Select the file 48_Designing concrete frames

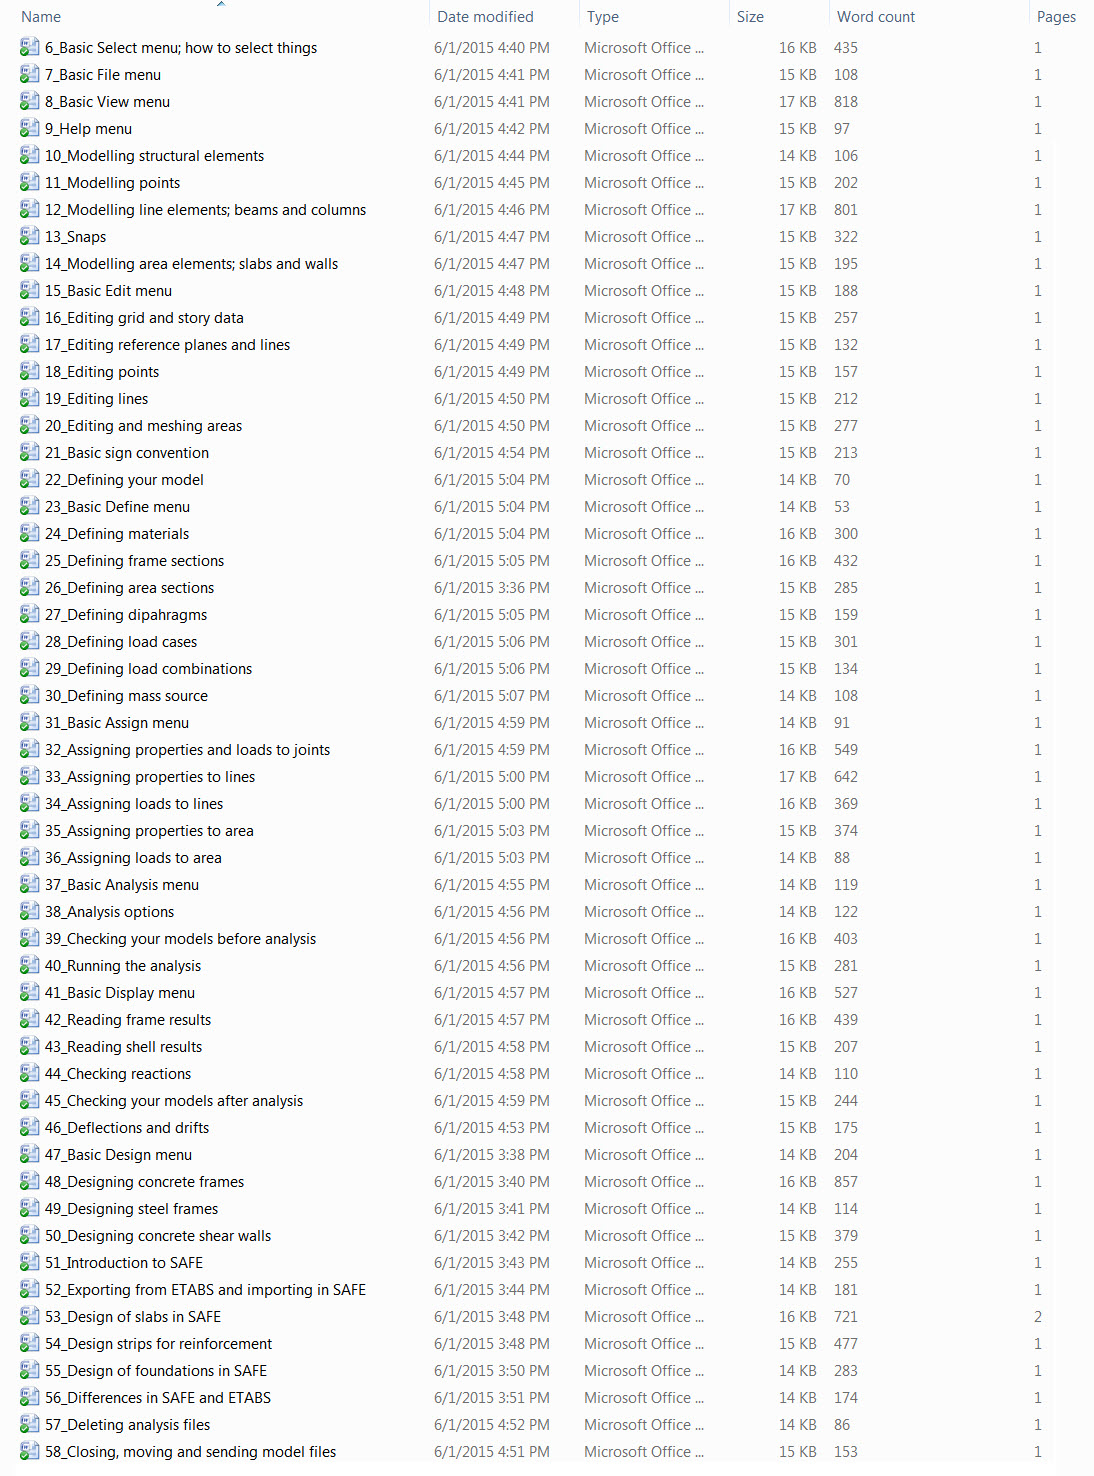point(144,1182)
